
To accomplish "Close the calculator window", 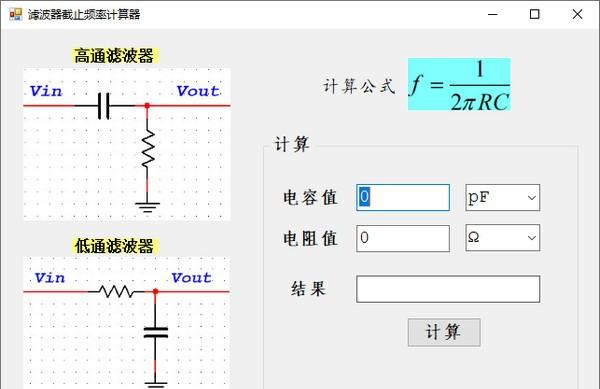I will click(577, 15).
